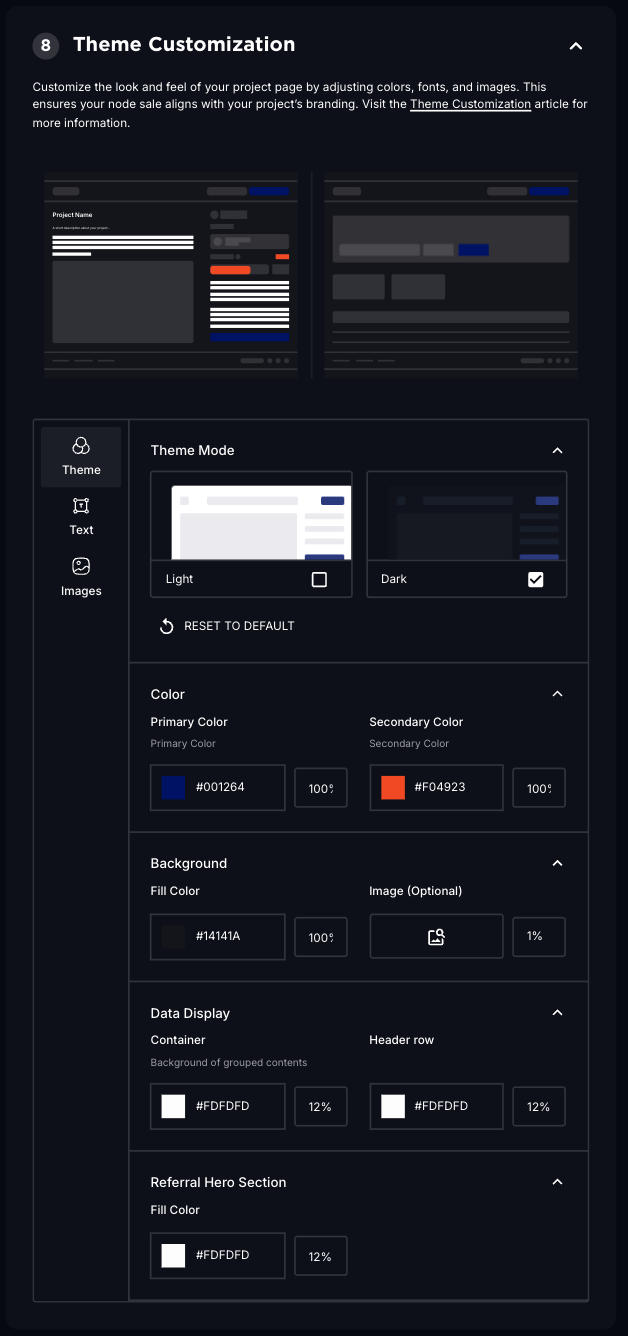Open the Images tab in sidebar
The image size is (628, 1336).
coord(81,578)
